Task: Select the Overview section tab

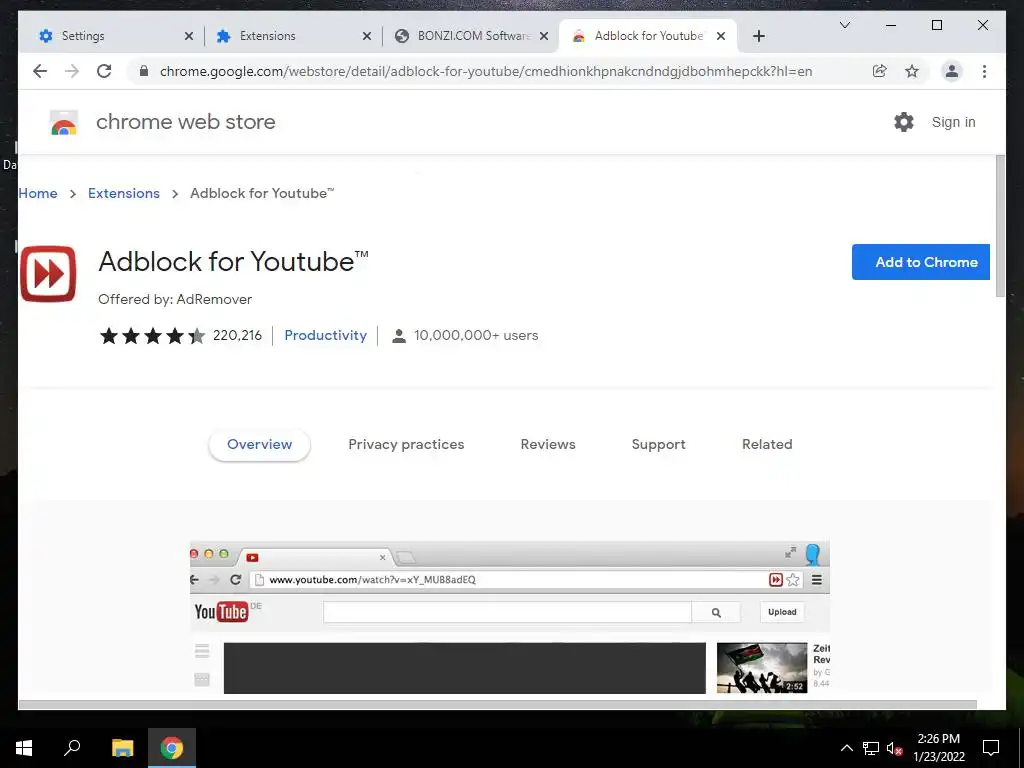Action: pyautogui.click(x=259, y=444)
